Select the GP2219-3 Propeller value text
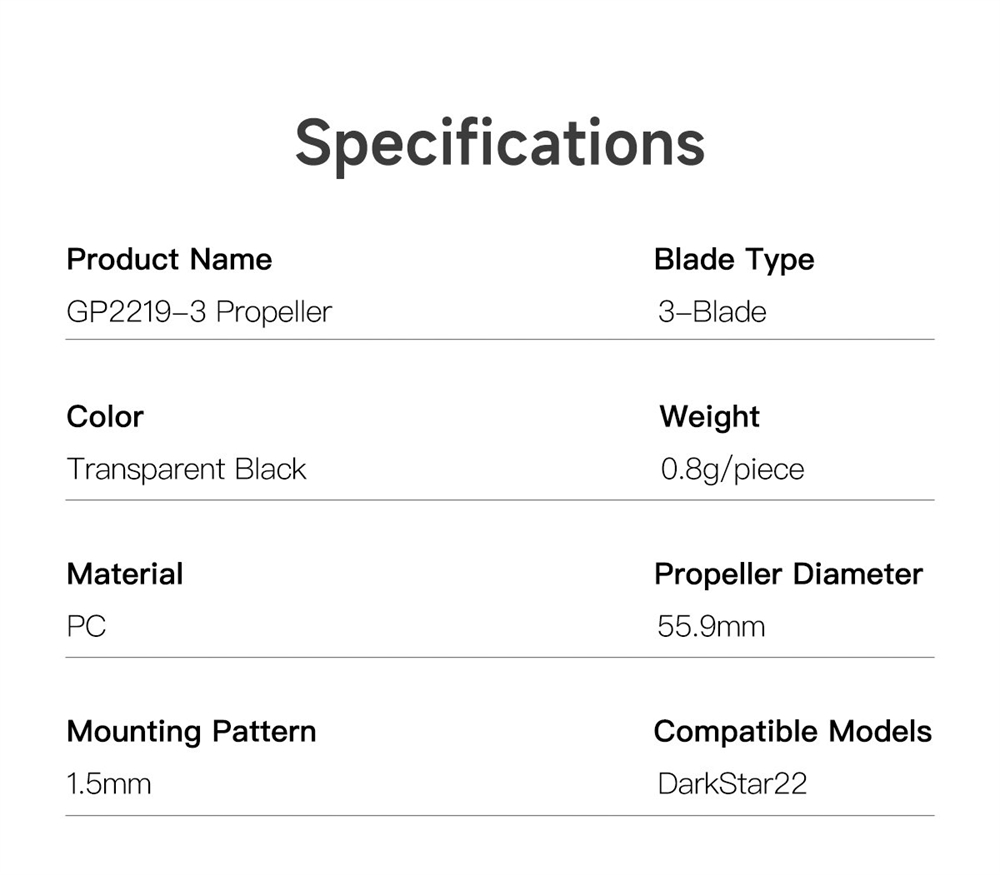Viewport: 1000px width, 875px height. pos(199,312)
